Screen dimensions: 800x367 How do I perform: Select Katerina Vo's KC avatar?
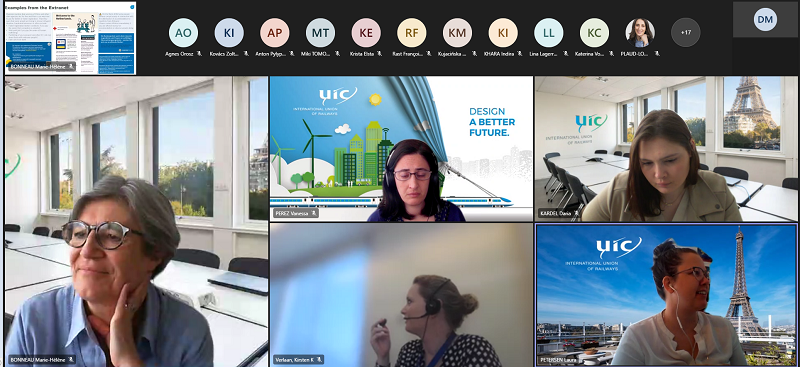point(594,32)
